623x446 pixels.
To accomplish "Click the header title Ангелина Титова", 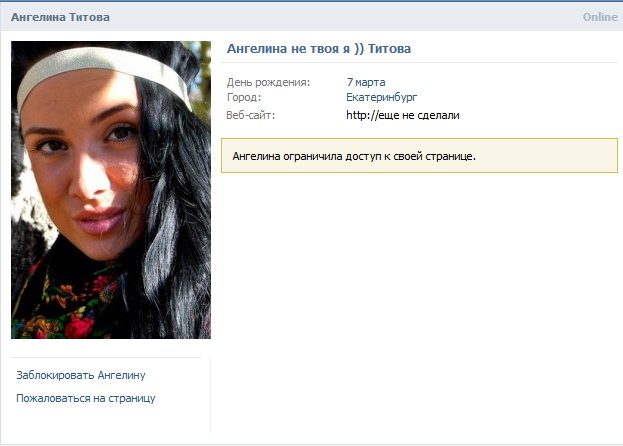I will (60, 17).
